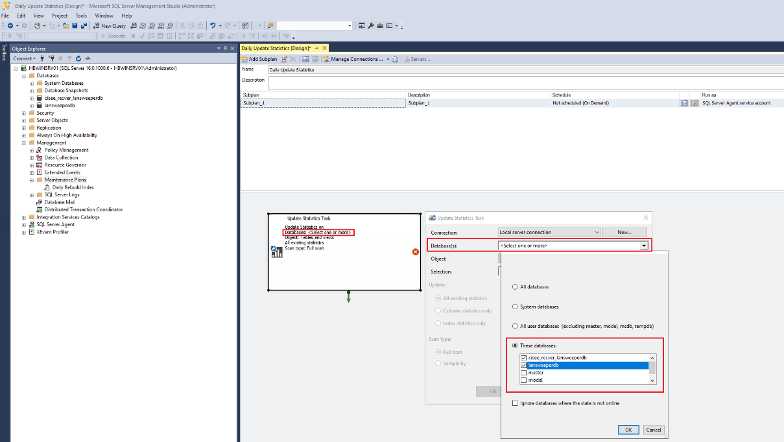Select the These databases radio option

(514, 346)
